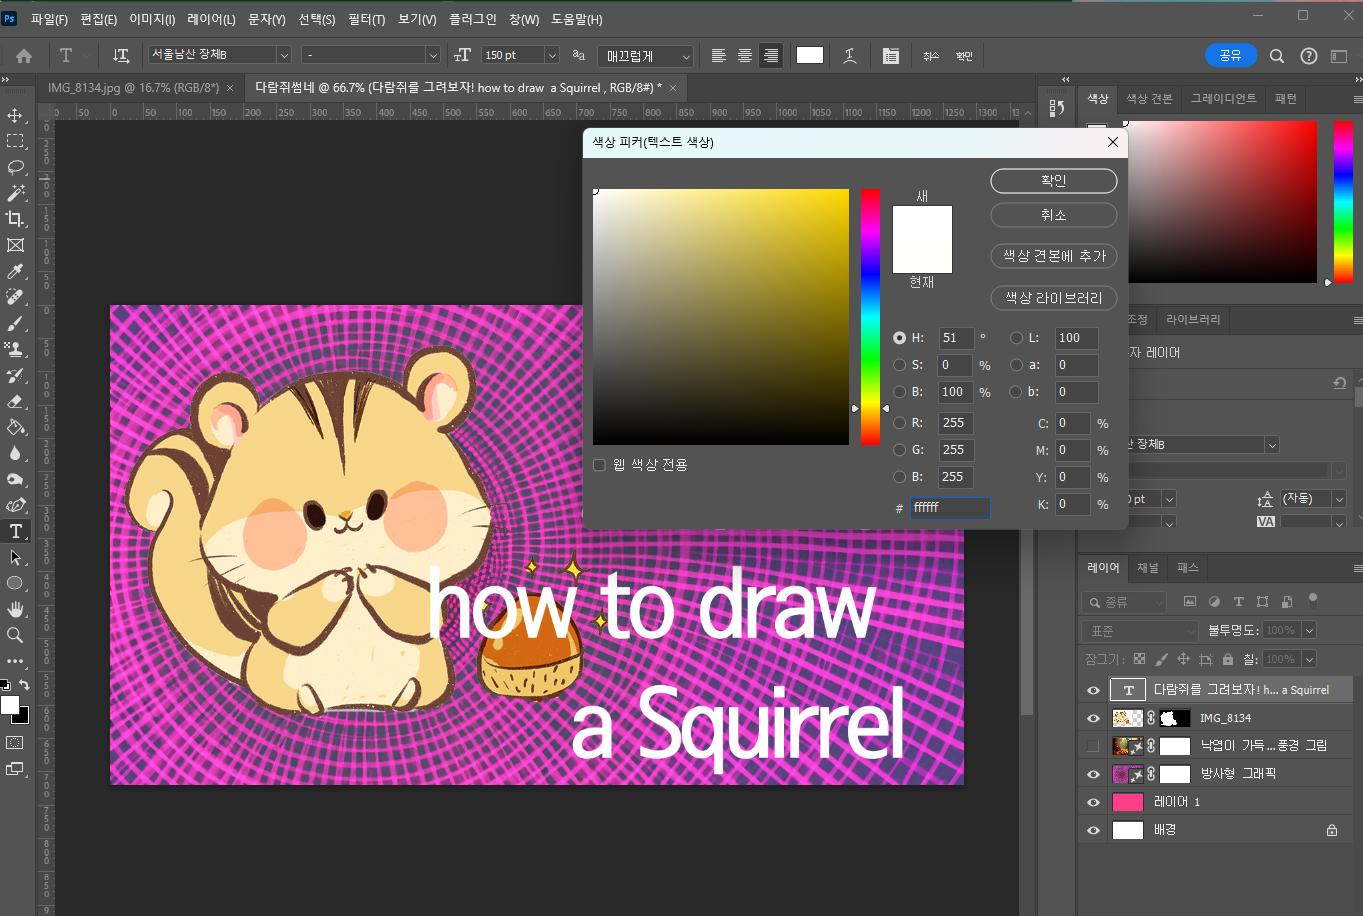Enable the 웹 색상 전용 checkbox
The image size is (1363, 916).
tap(600, 465)
